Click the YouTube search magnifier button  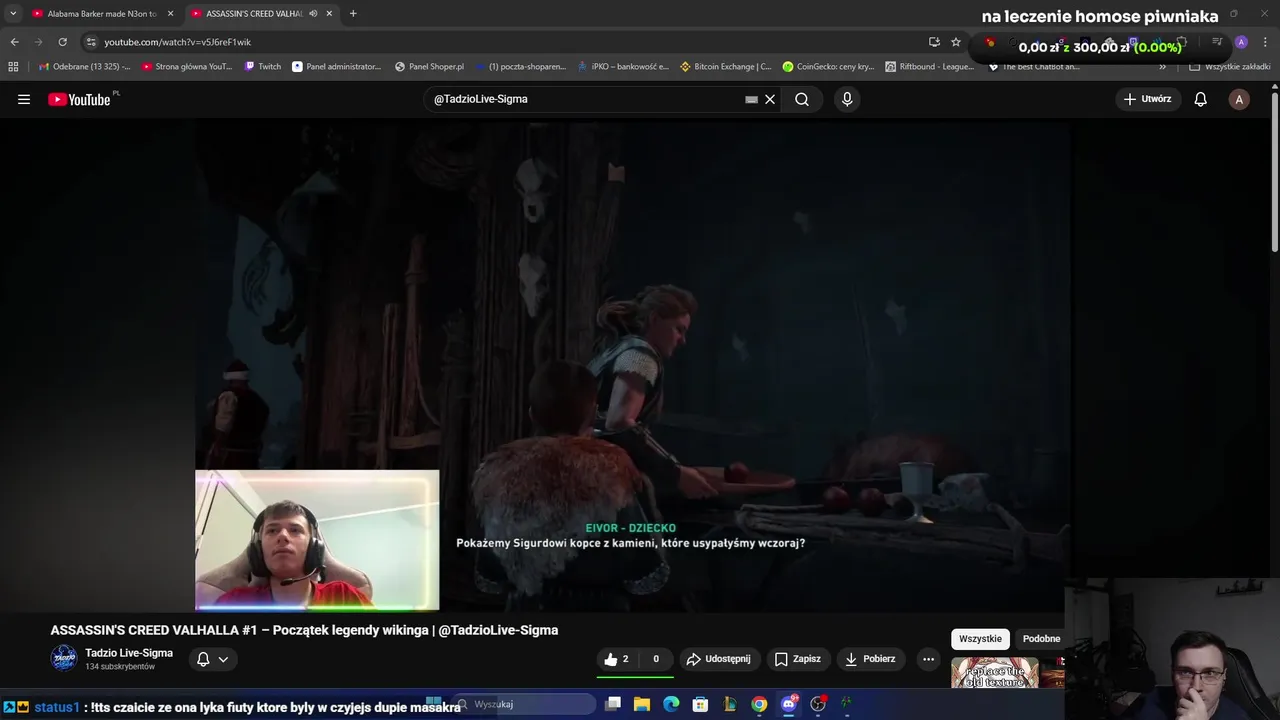click(802, 99)
